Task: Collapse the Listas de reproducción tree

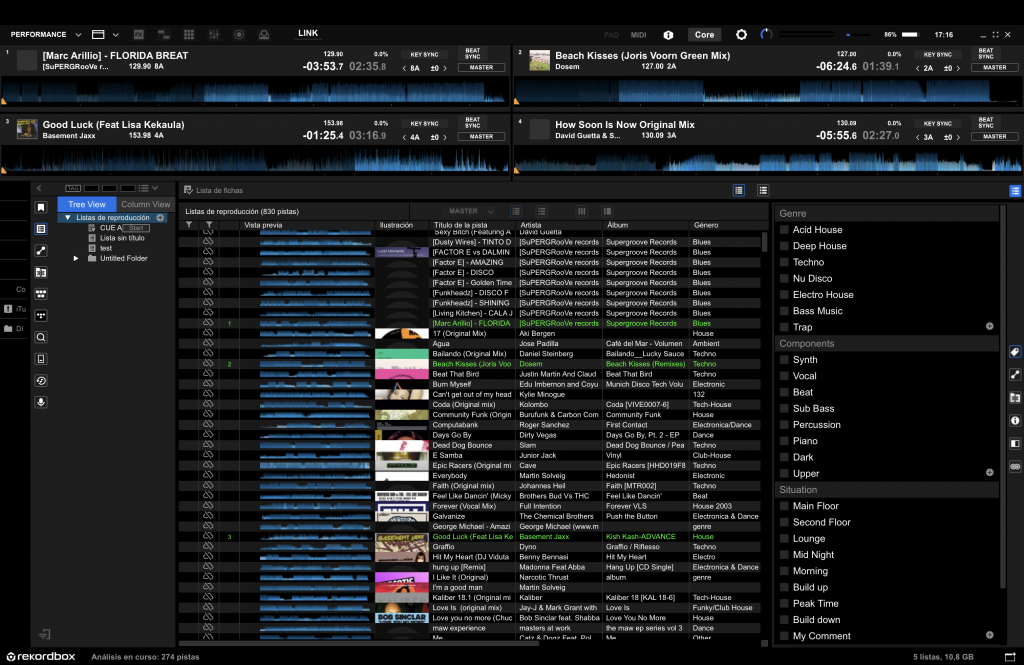Action: tap(68, 217)
